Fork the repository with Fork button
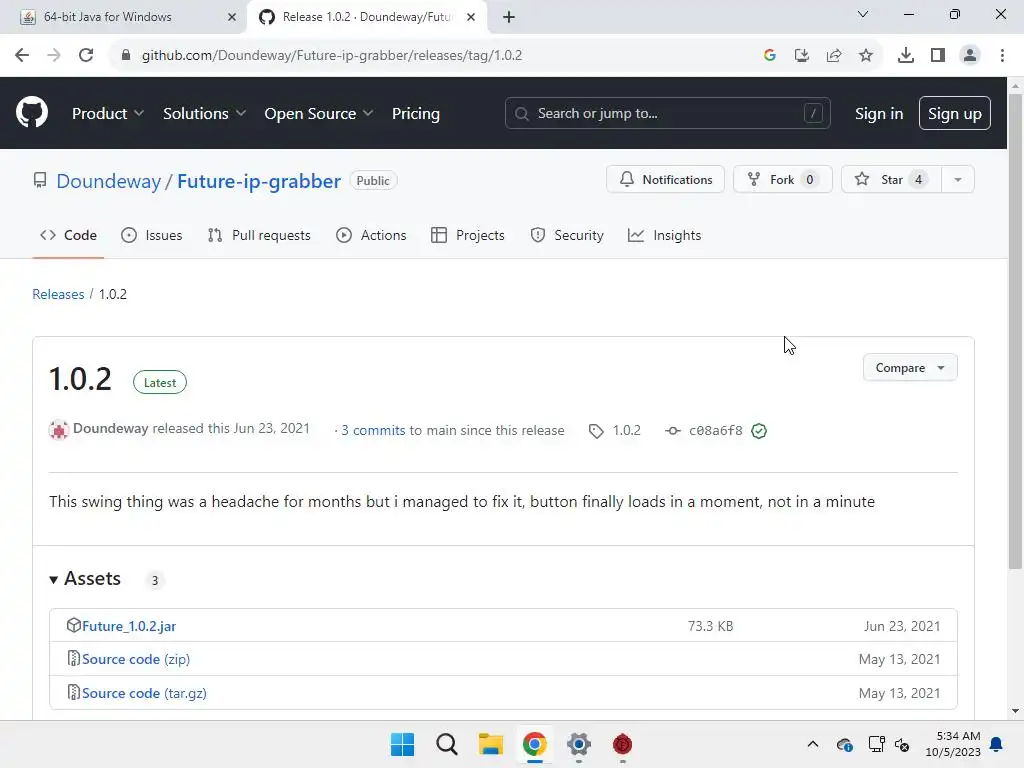Image resolution: width=1024 pixels, height=768 pixels. [782, 180]
